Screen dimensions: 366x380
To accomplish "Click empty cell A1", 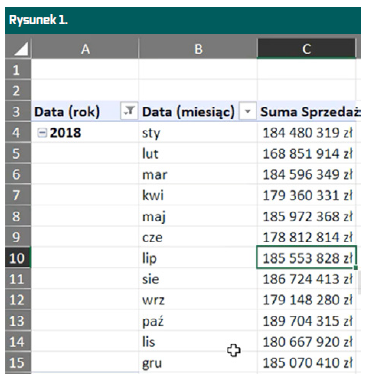I will [x=85, y=70].
